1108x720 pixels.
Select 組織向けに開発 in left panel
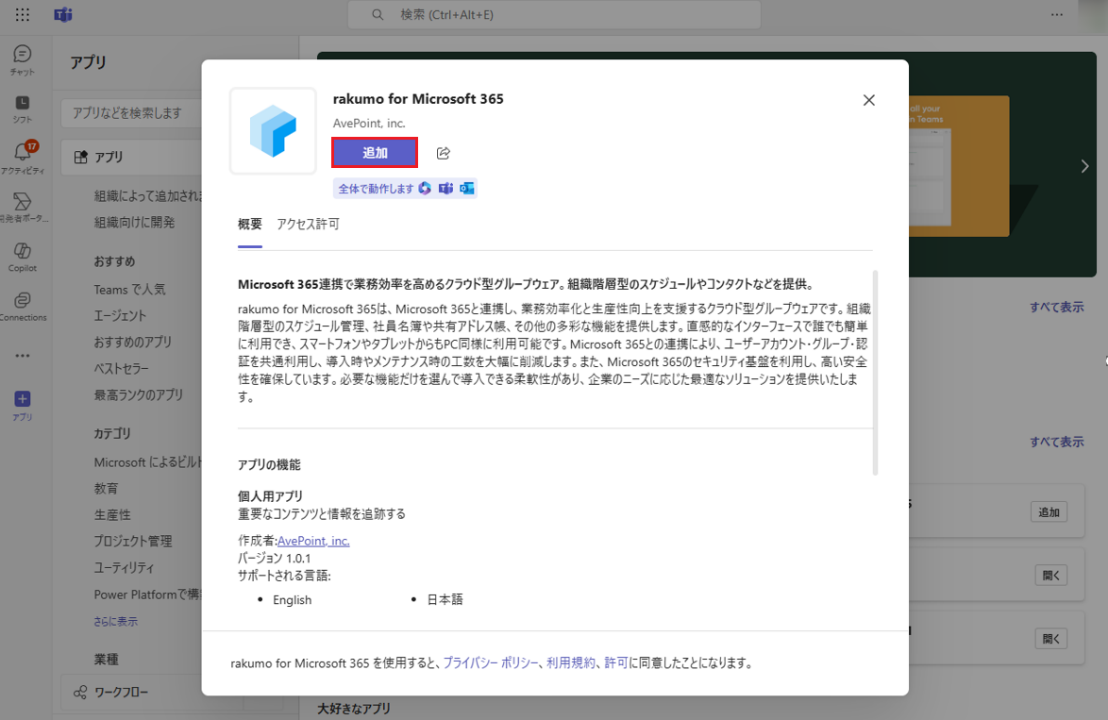[x=134, y=222]
